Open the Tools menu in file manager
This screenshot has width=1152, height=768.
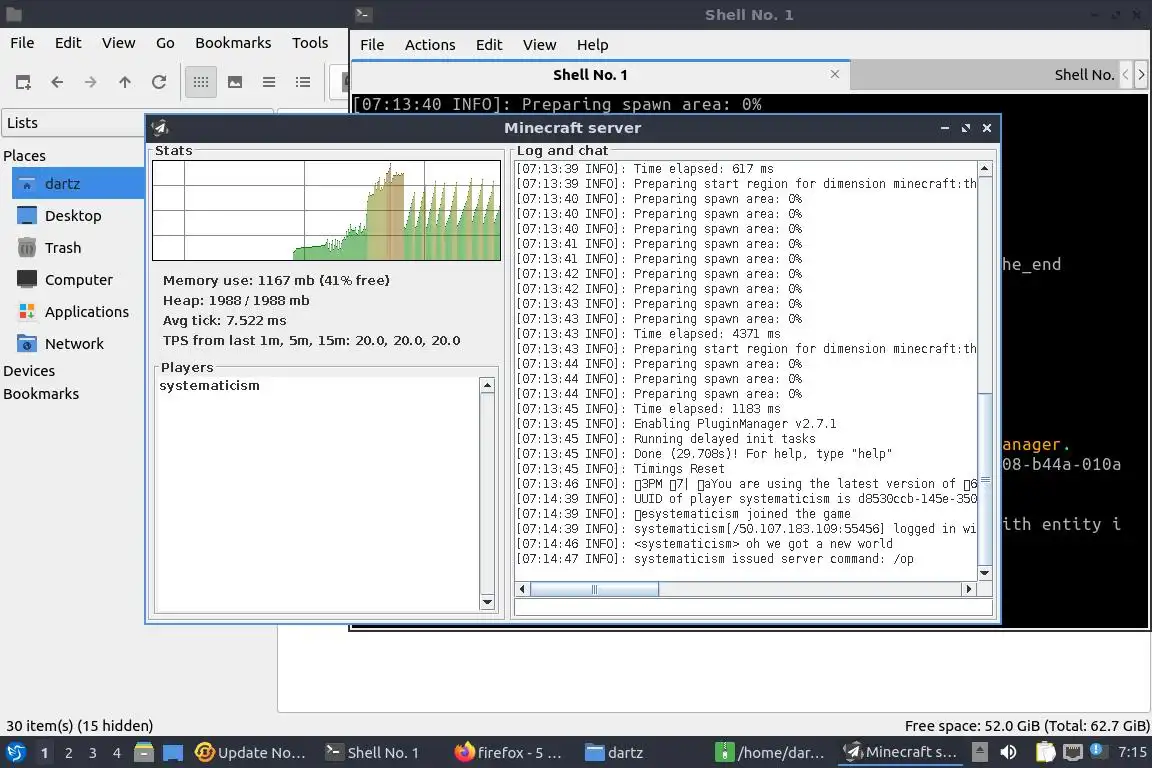(x=310, y=43)
